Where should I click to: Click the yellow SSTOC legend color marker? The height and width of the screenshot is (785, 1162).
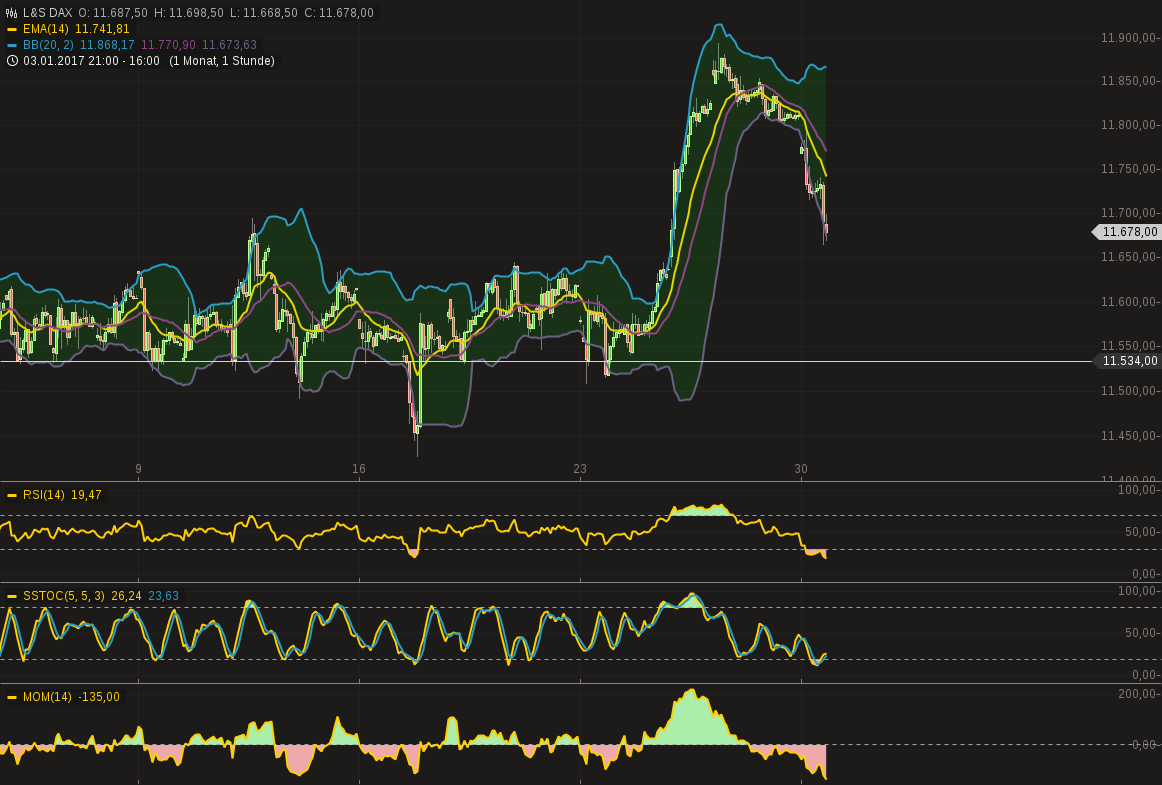point(12,595)
